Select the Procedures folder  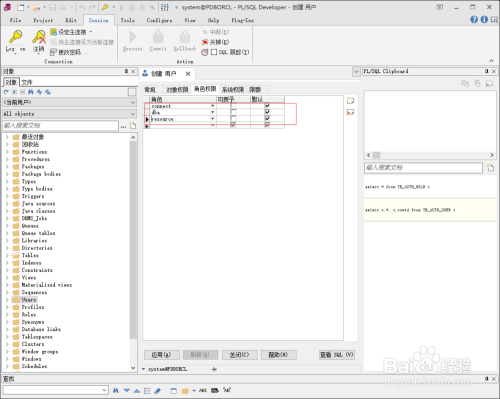[36, 159]
